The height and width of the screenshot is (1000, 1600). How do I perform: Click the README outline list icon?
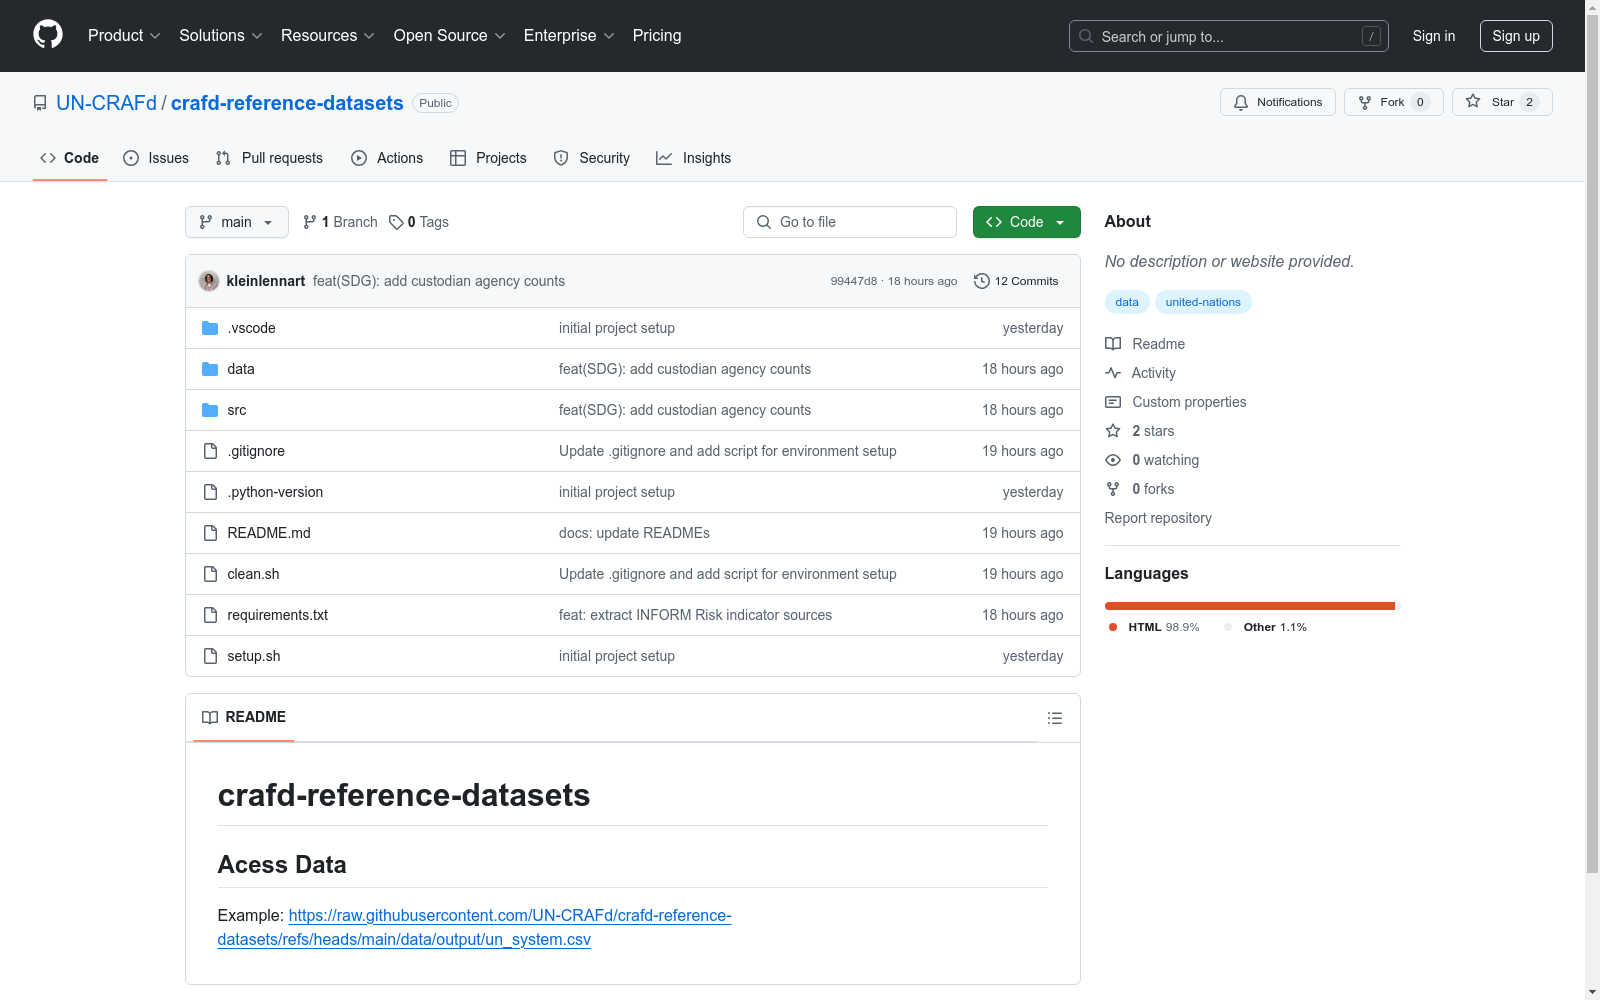(1055, 718)
